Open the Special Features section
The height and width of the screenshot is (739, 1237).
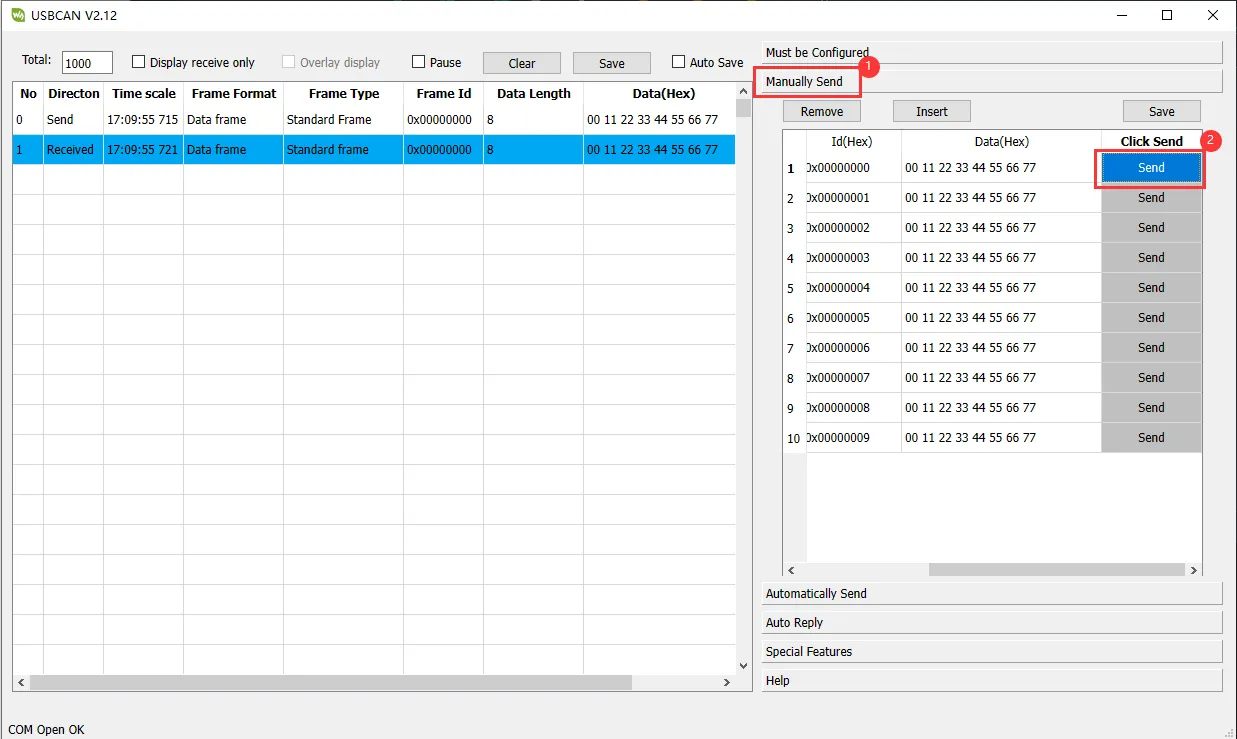click(990, 651)
